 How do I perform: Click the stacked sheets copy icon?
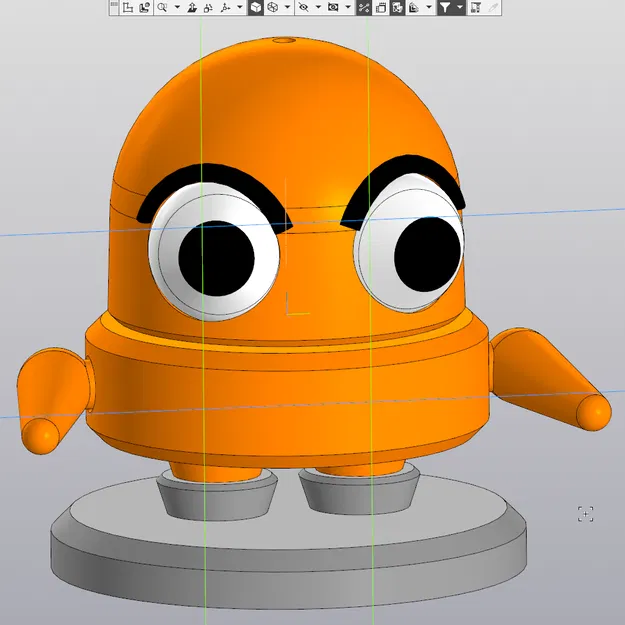381,7
